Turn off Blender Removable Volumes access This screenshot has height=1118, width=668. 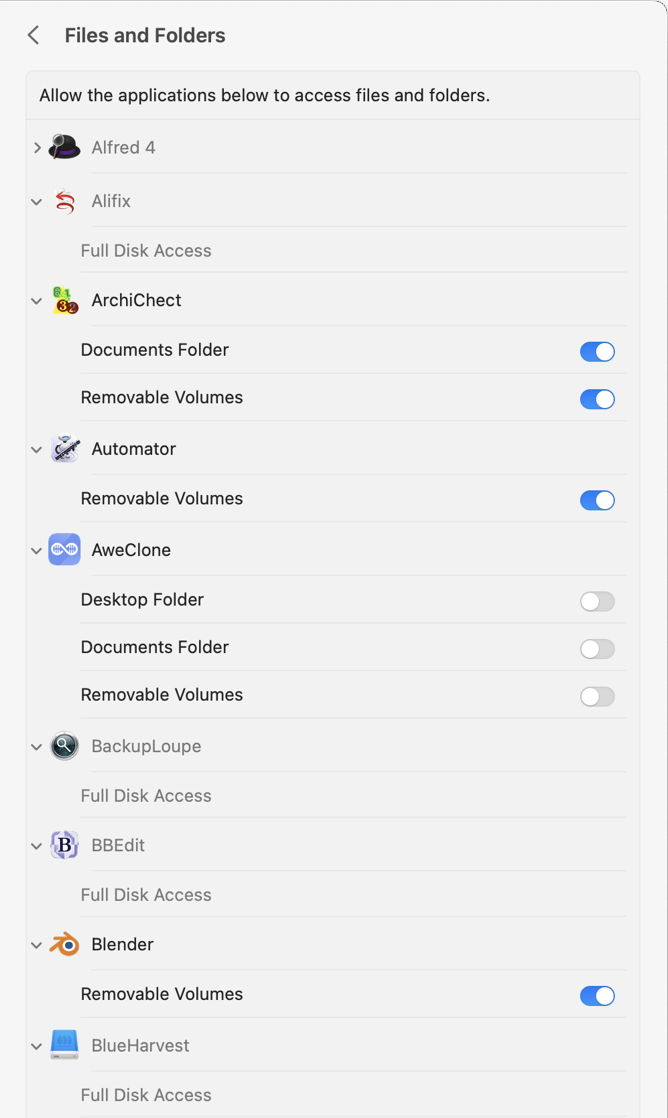597,995
